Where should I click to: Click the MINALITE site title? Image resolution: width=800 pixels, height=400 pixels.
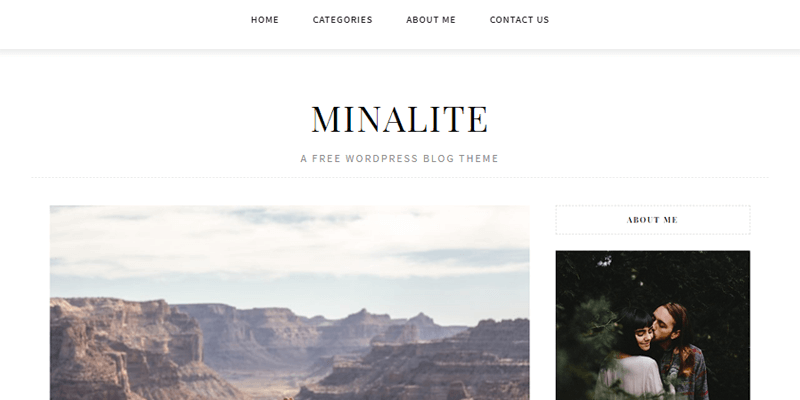click(399, 119)
